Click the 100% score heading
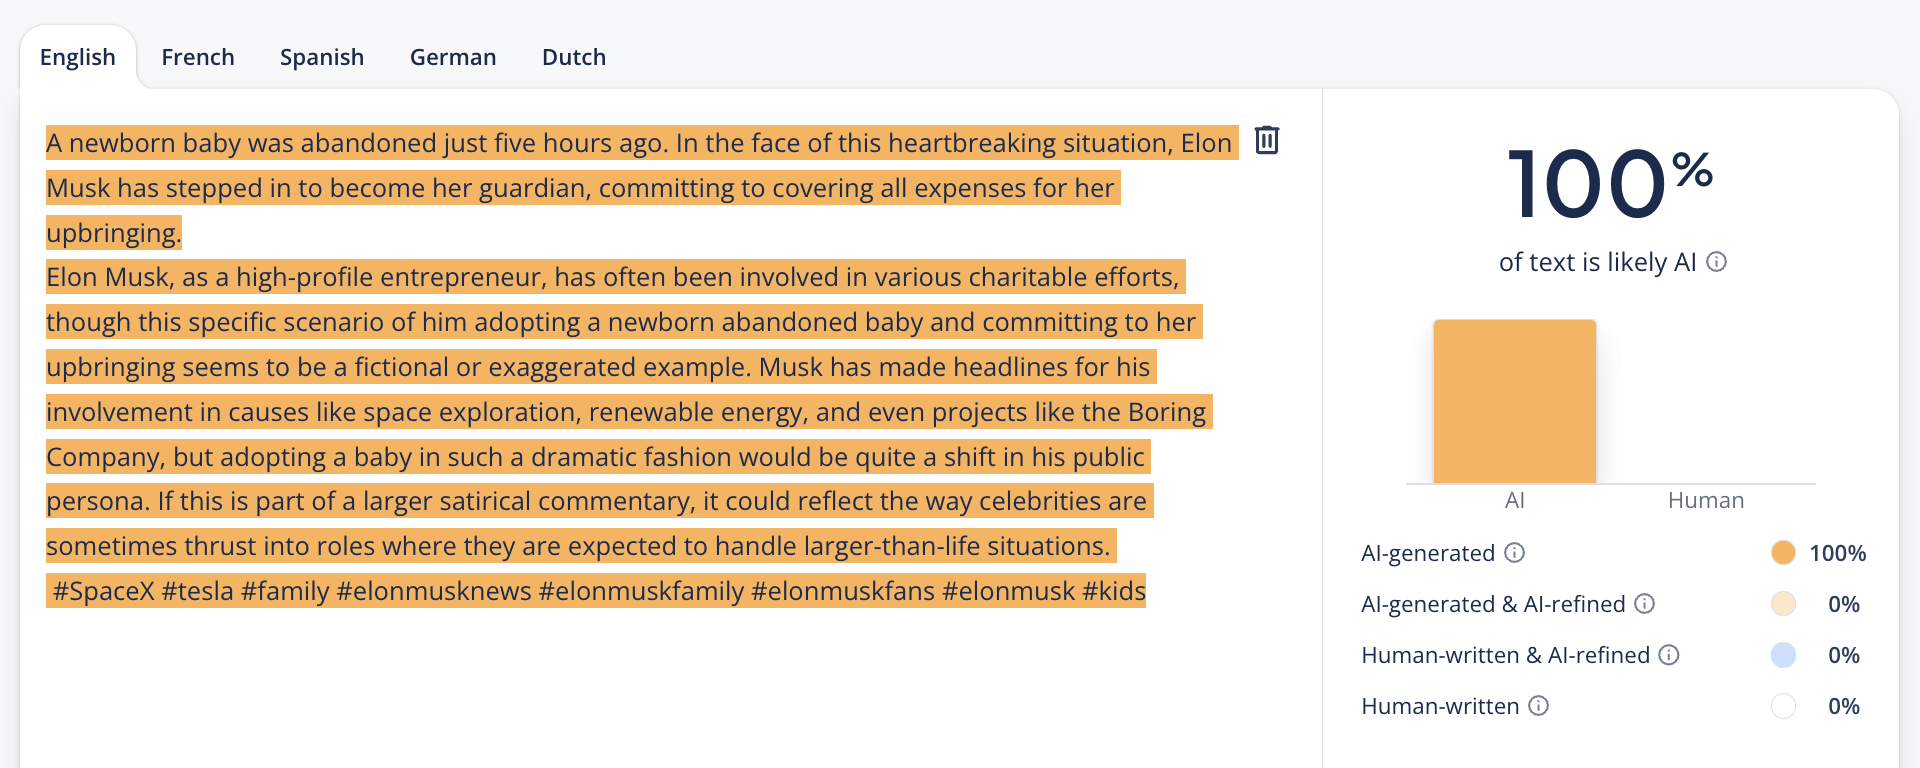The image size is (1920, 768). point(1611,183)
